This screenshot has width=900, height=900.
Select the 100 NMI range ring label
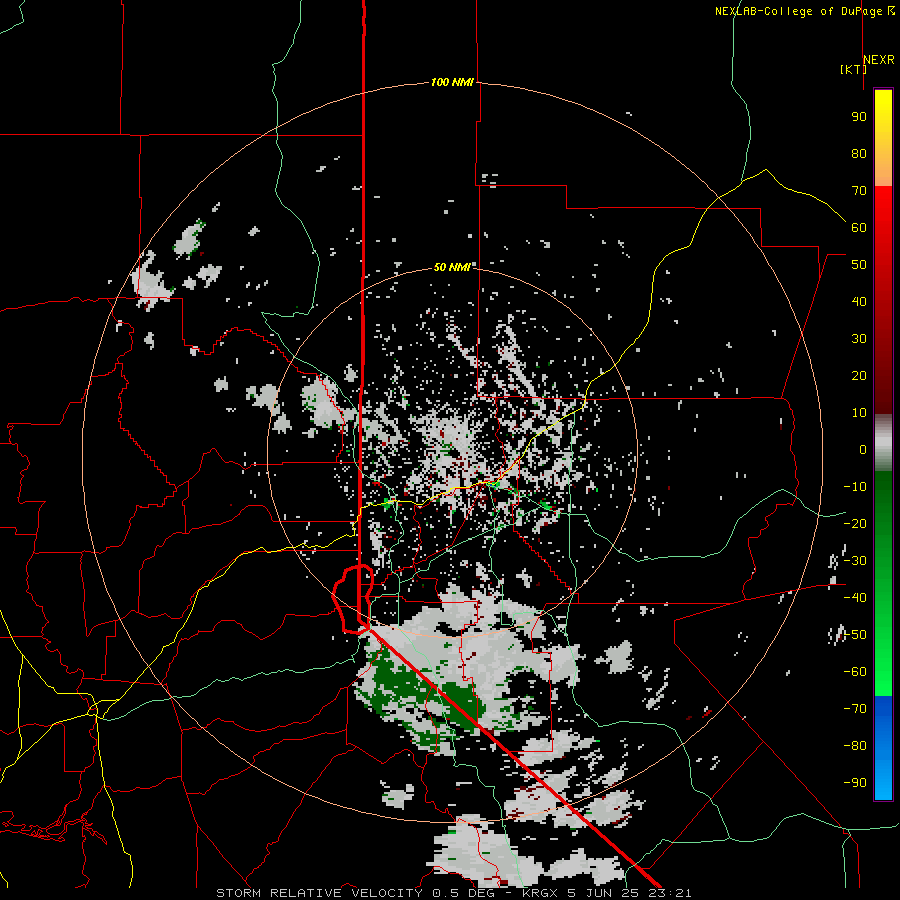point(452,82)
